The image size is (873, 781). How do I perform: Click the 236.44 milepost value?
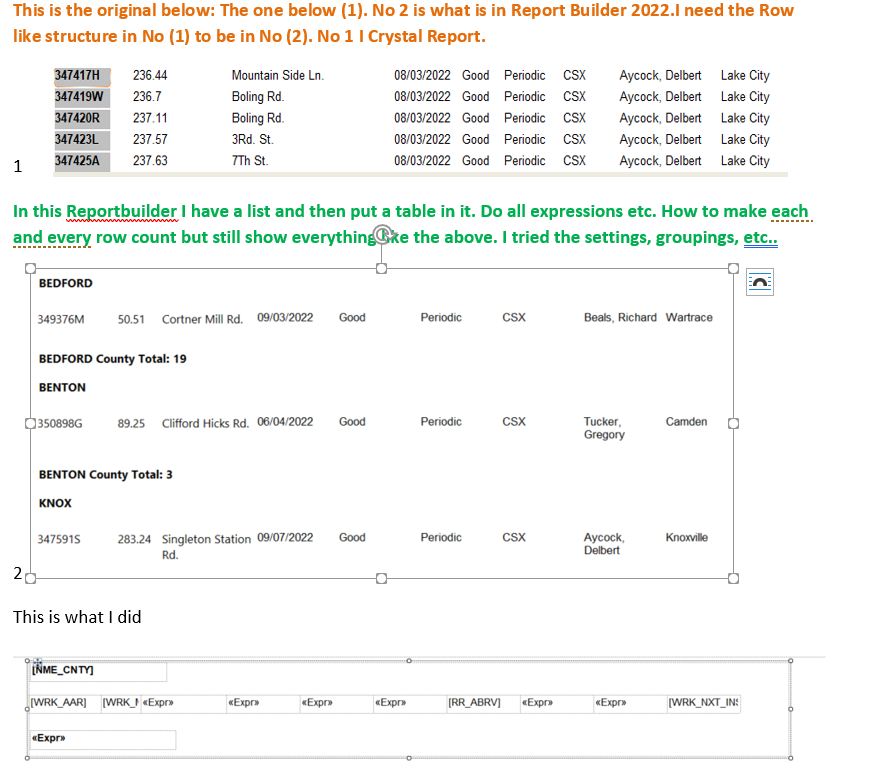coord(150,75)
